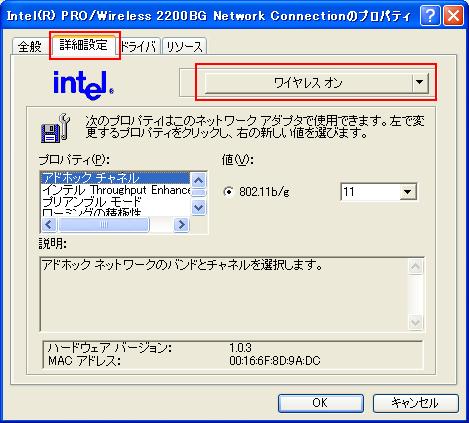Click the 値(V): label

coord(238,160)
